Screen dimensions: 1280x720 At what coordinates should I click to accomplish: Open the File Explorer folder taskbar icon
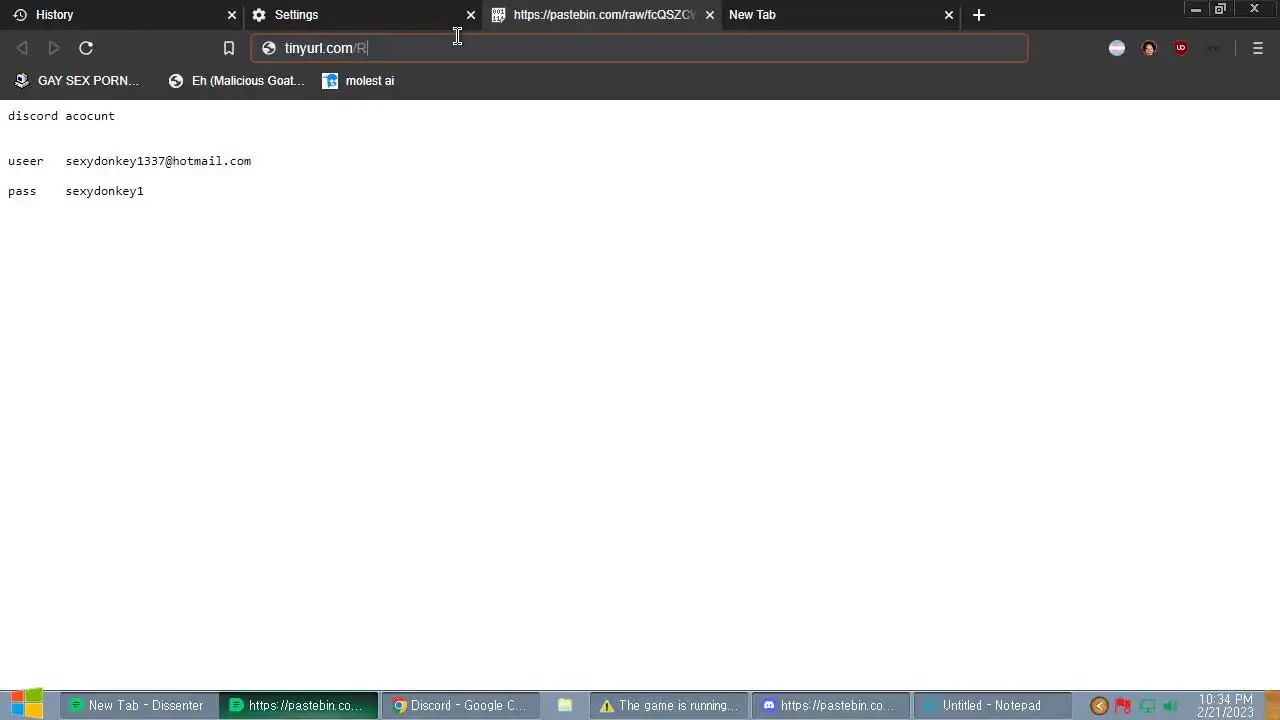coord(565,706)
